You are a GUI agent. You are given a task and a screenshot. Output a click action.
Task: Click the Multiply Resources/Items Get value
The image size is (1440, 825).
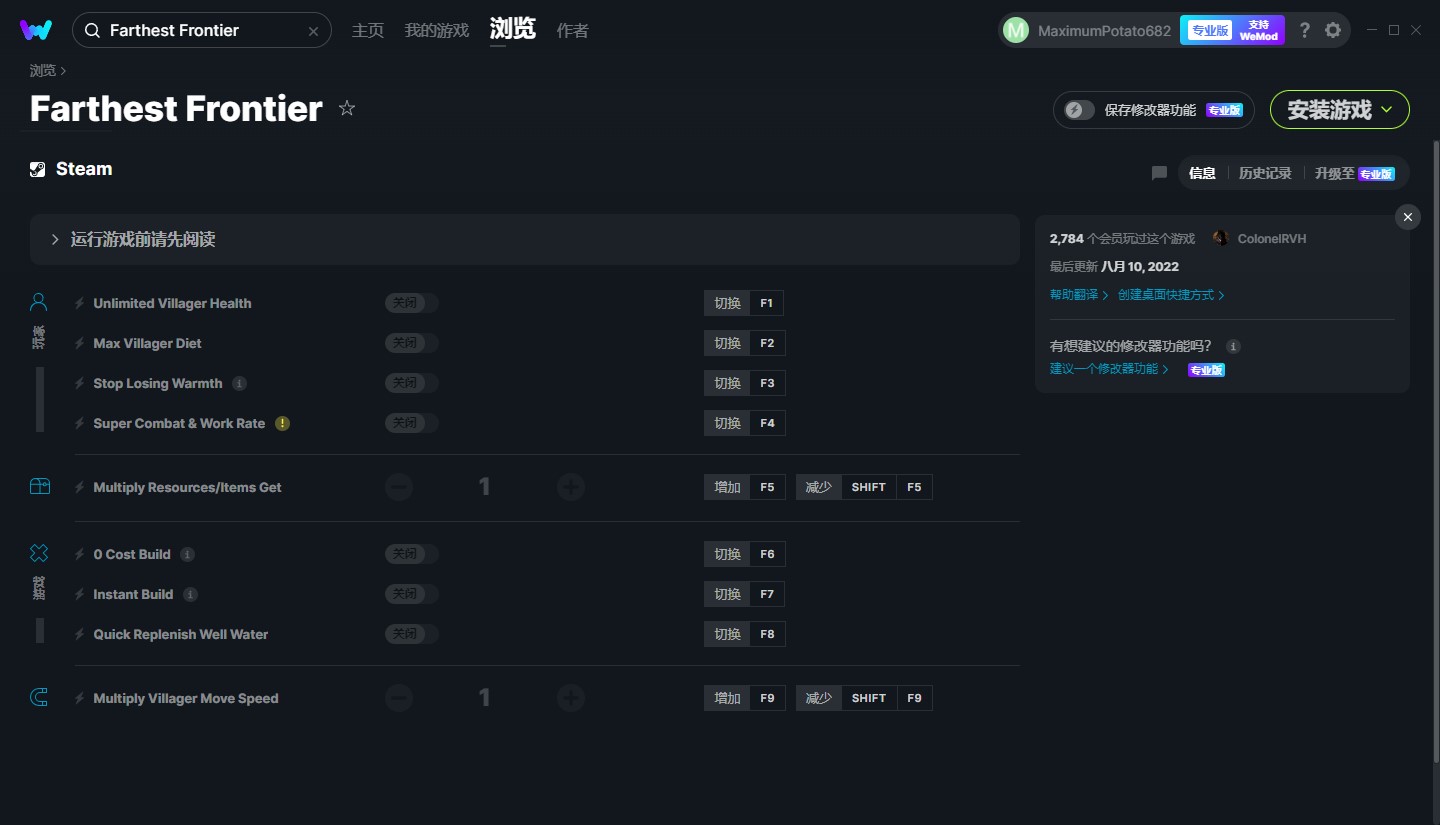coord(485,487)
